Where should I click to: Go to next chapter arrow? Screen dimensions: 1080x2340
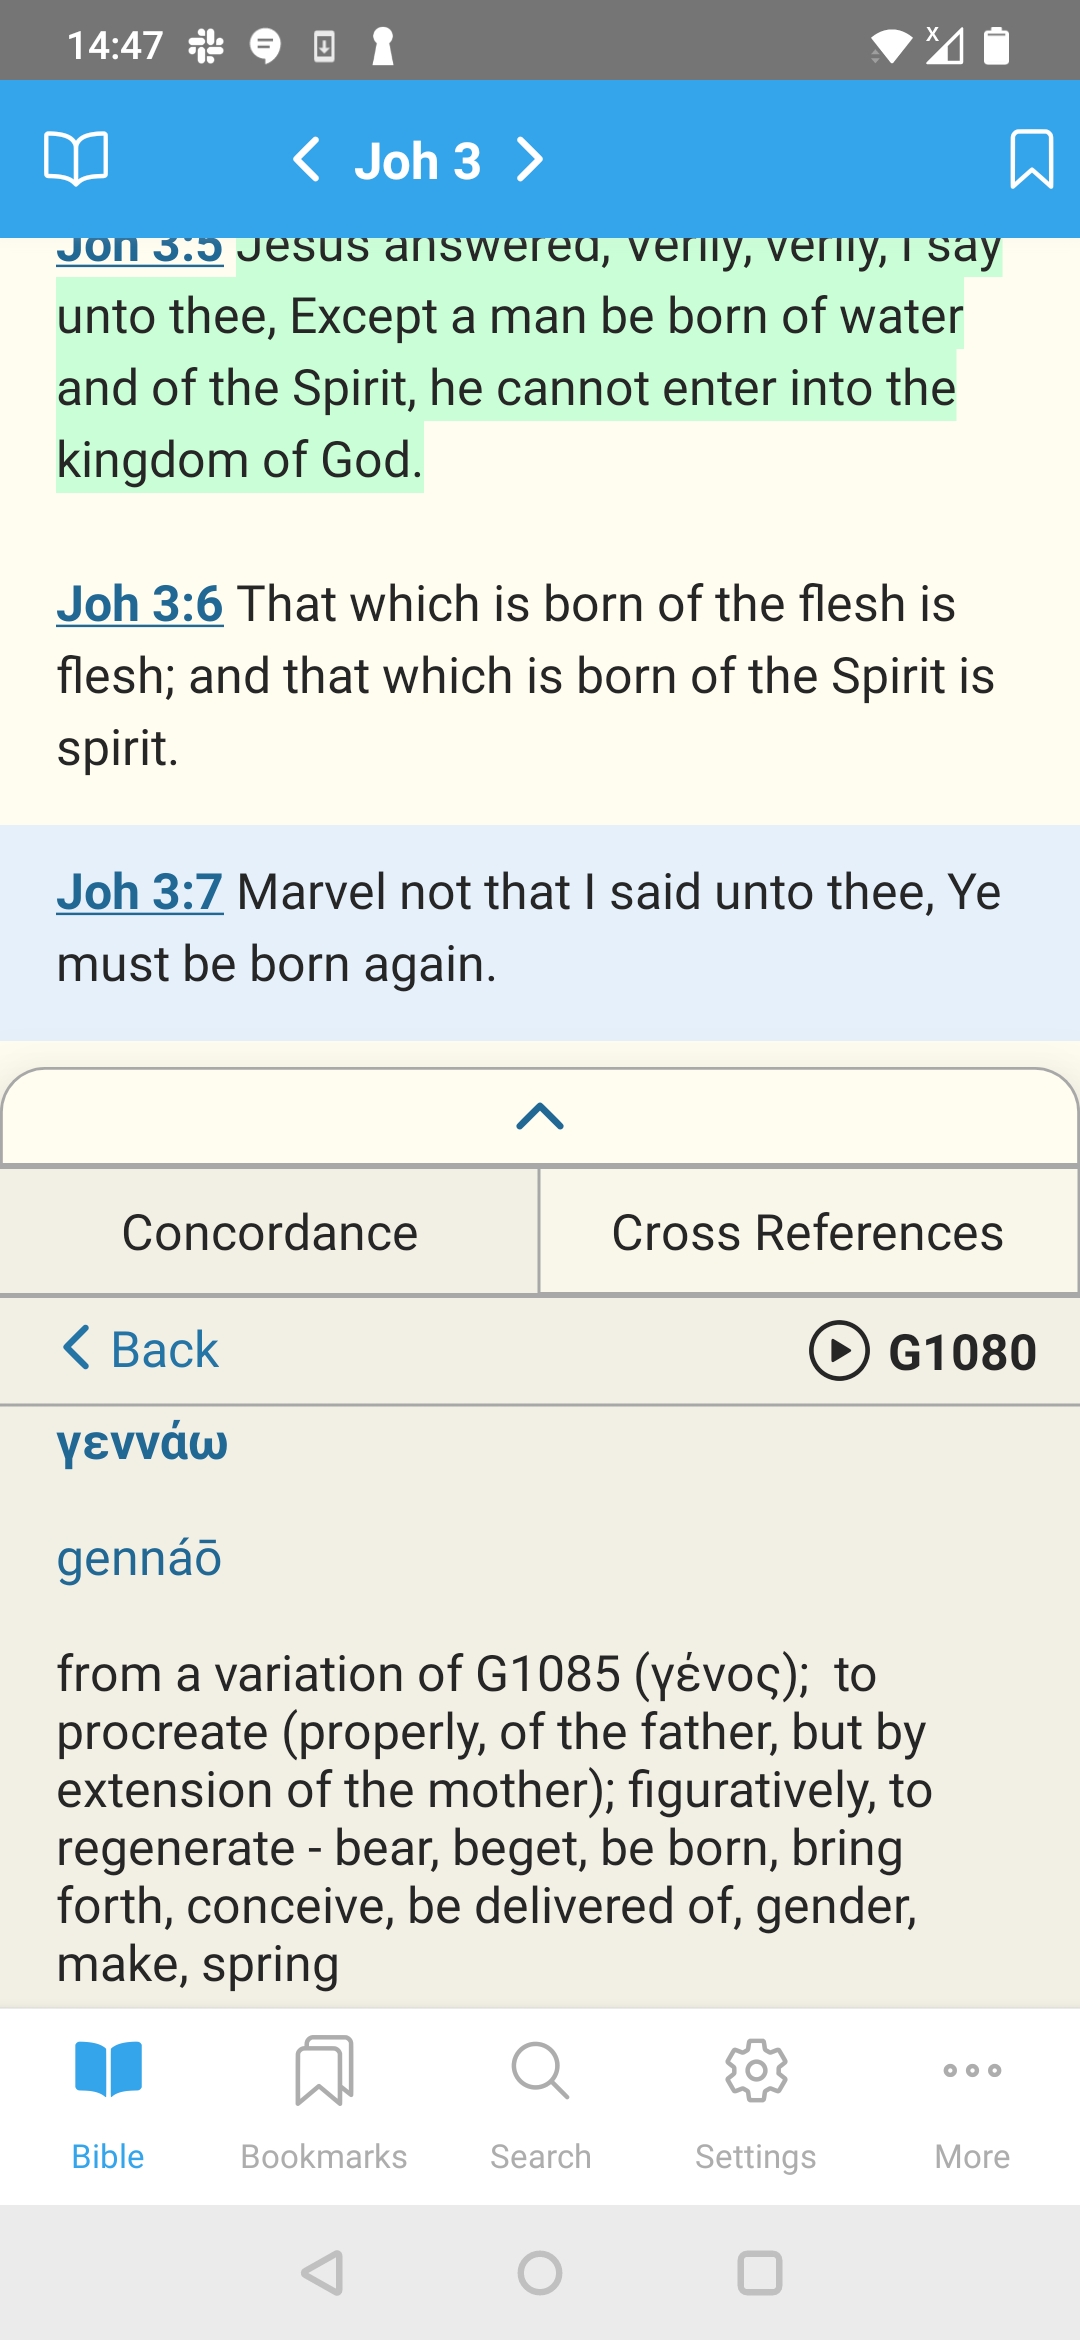[529, 160]
